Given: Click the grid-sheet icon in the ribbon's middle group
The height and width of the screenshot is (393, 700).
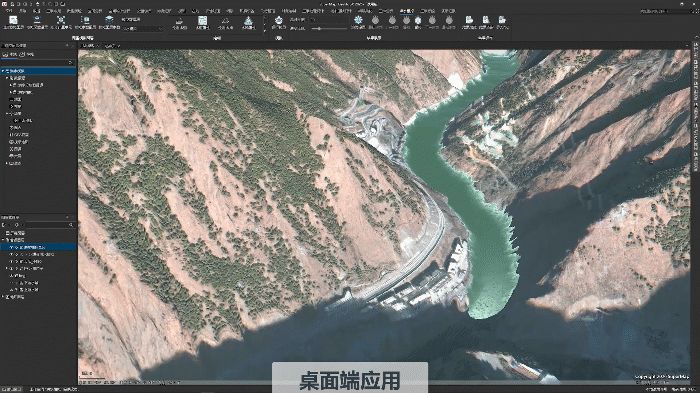Looking at the screenshot, I should point(202,20).
